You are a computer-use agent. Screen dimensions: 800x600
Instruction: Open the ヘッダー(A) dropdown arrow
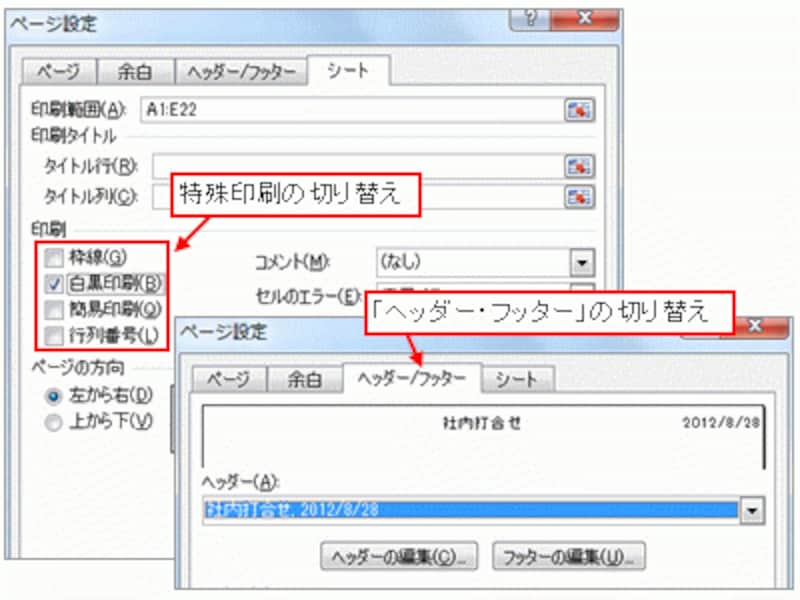pos(753,510)
